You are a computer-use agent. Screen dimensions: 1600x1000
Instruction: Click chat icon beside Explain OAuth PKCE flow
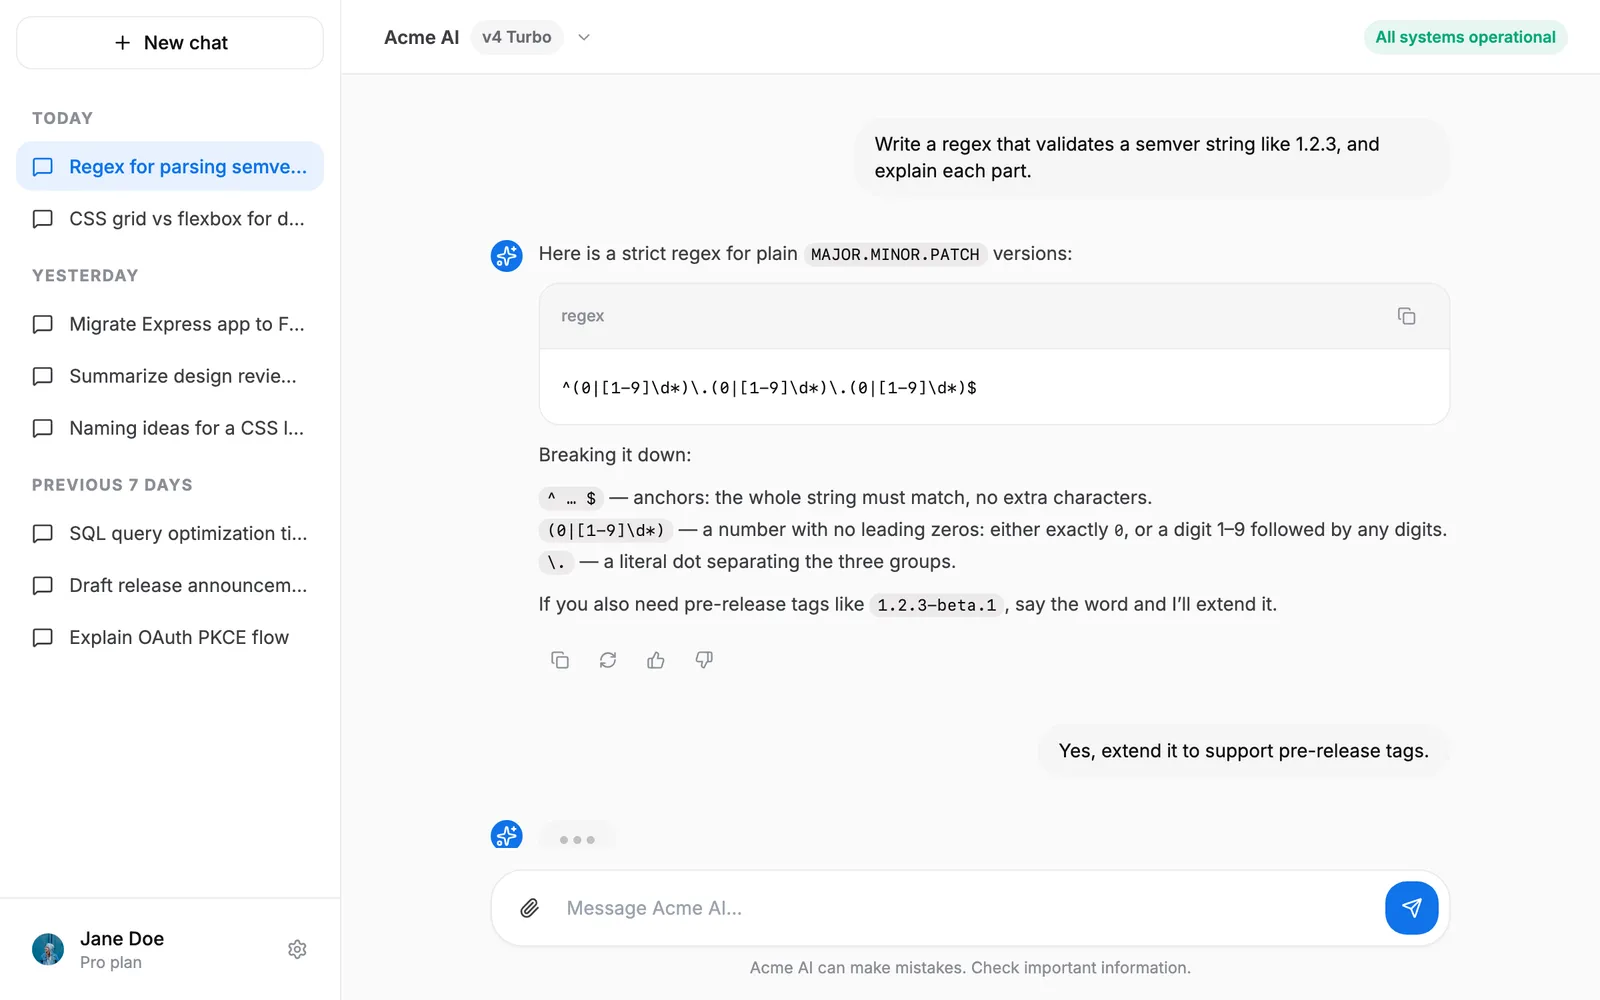[43, 637]
